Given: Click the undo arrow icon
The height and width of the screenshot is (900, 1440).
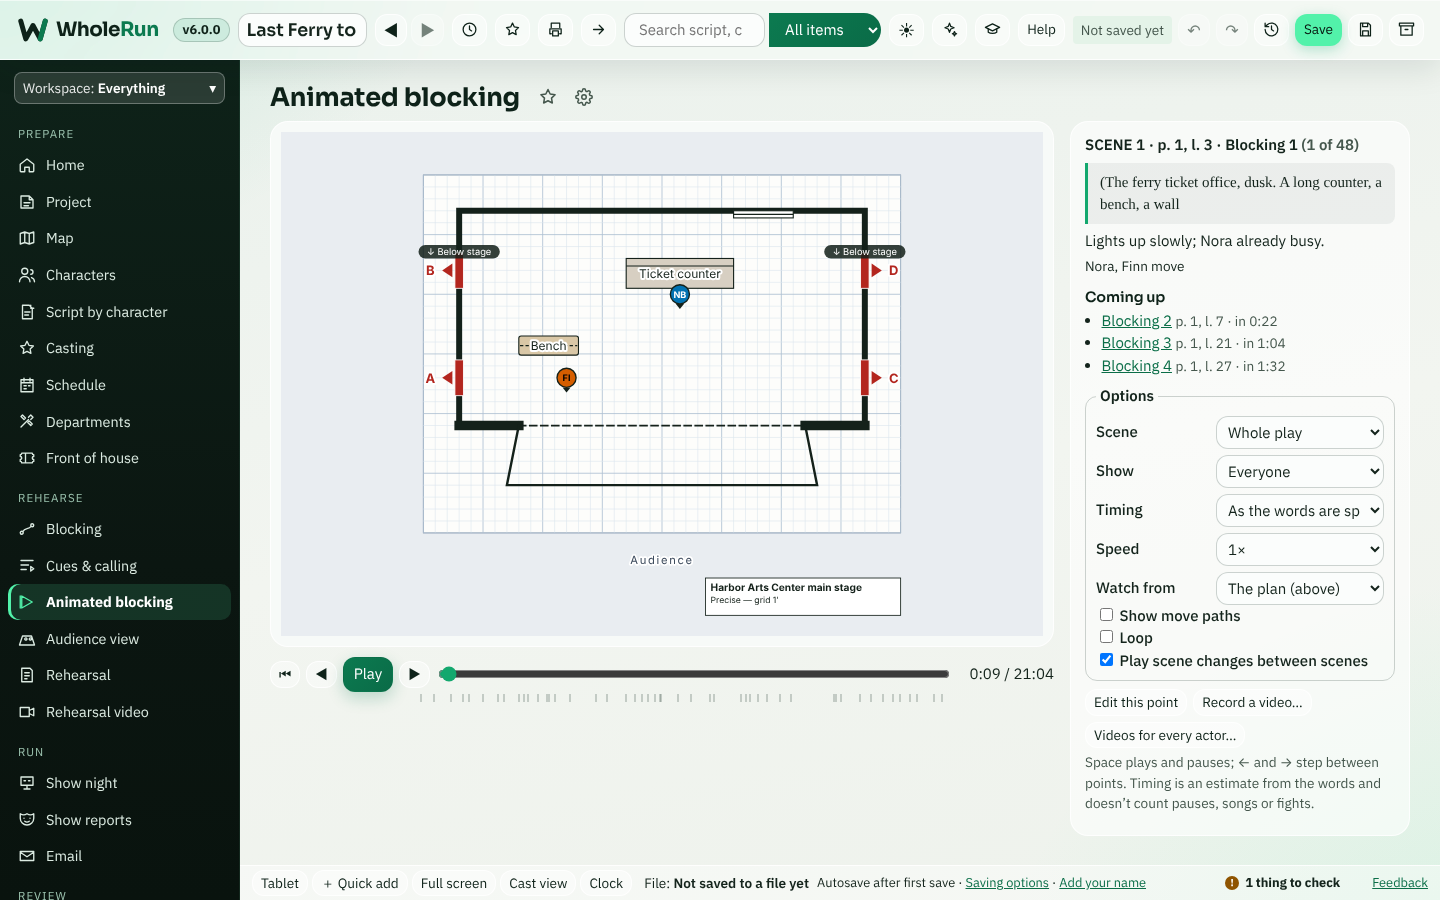Looking at the screenshot, I should tap(1194, 30).
